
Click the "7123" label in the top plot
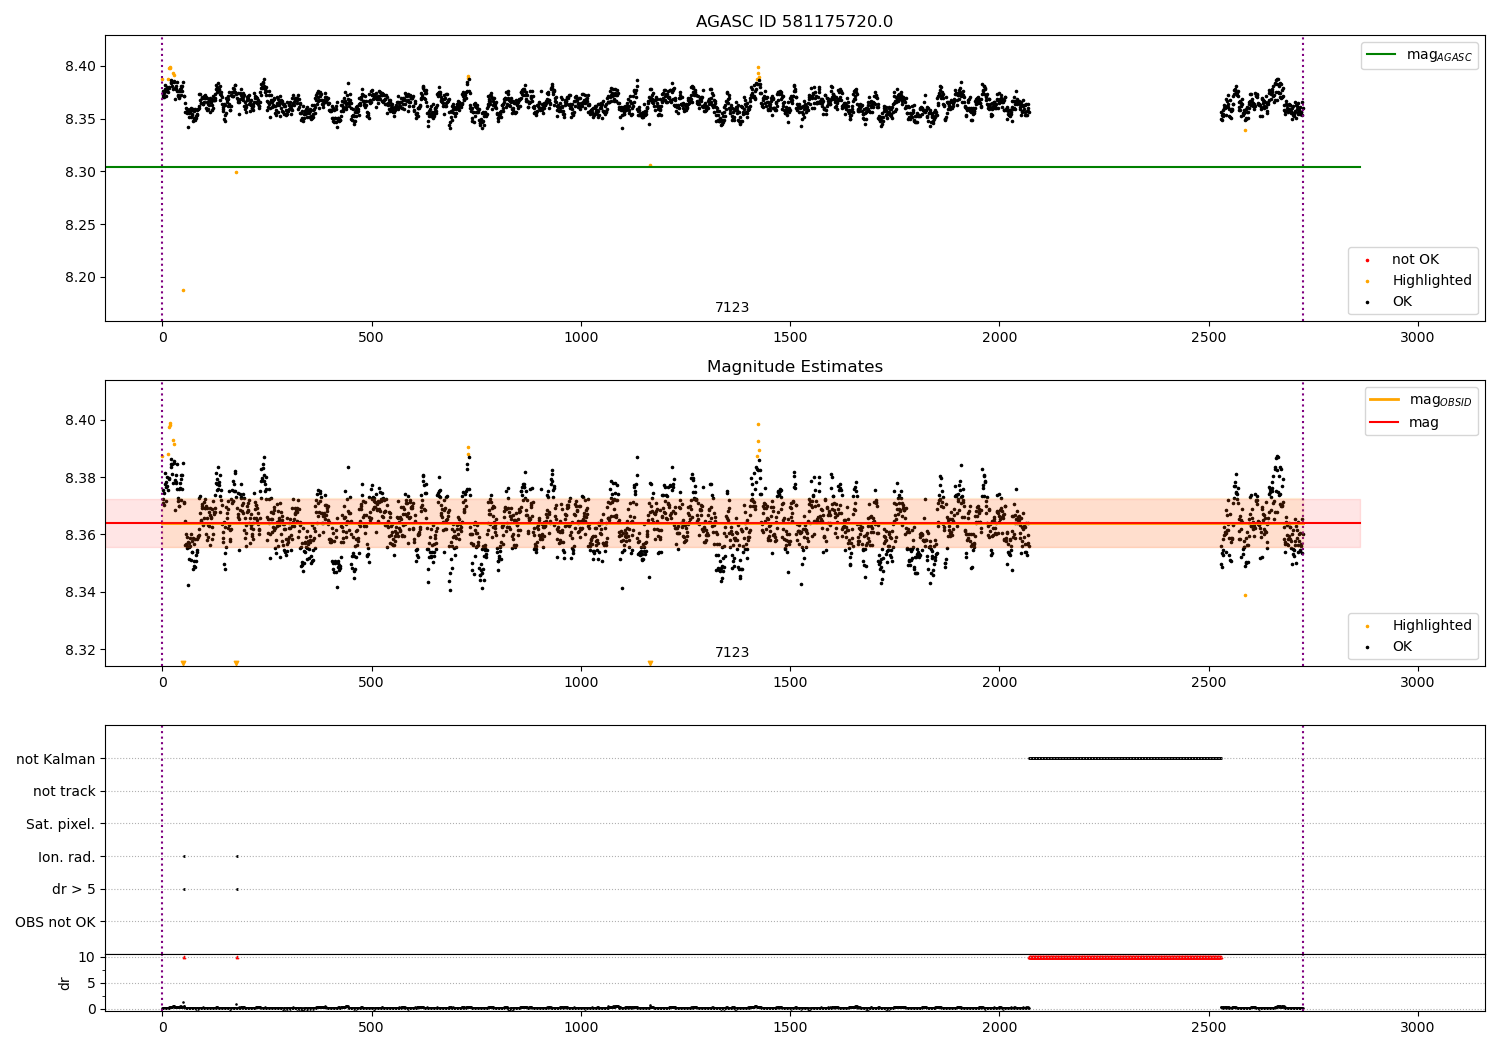(732, 308)
